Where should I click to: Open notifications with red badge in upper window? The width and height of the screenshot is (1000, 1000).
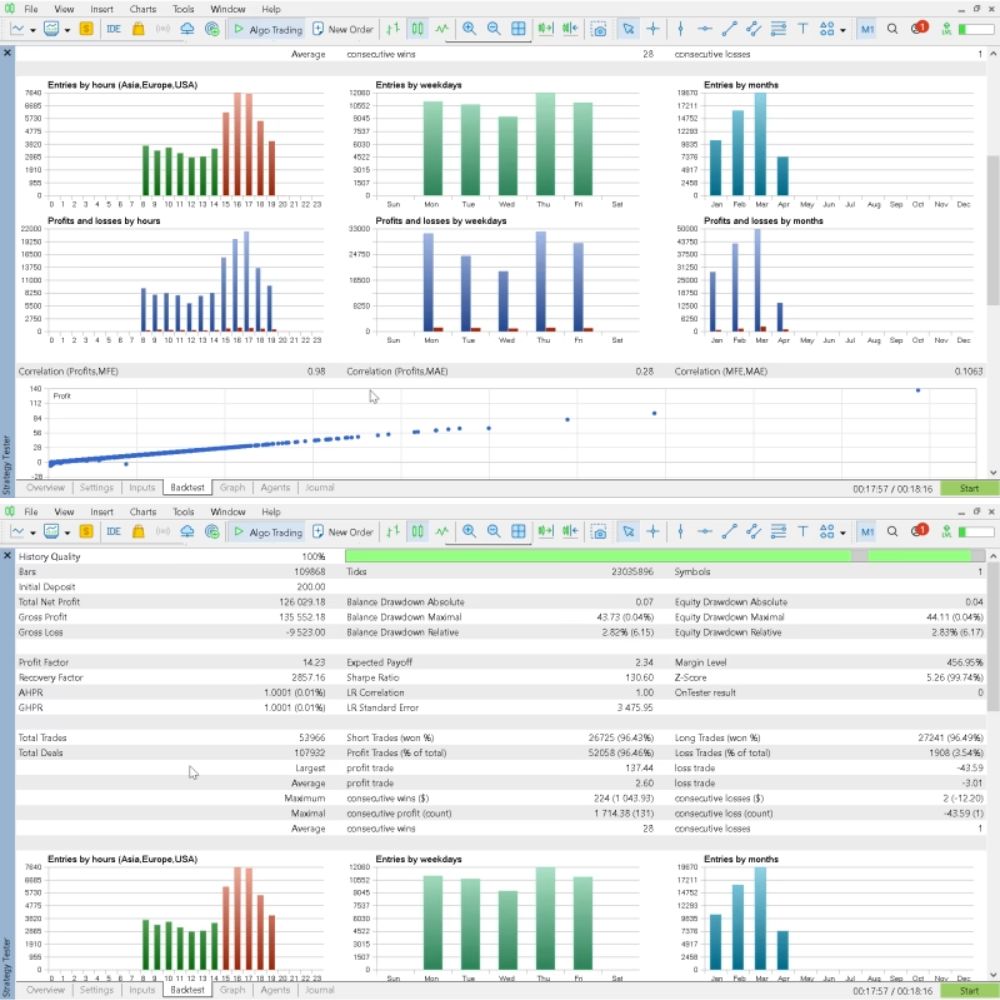[919, 29]
